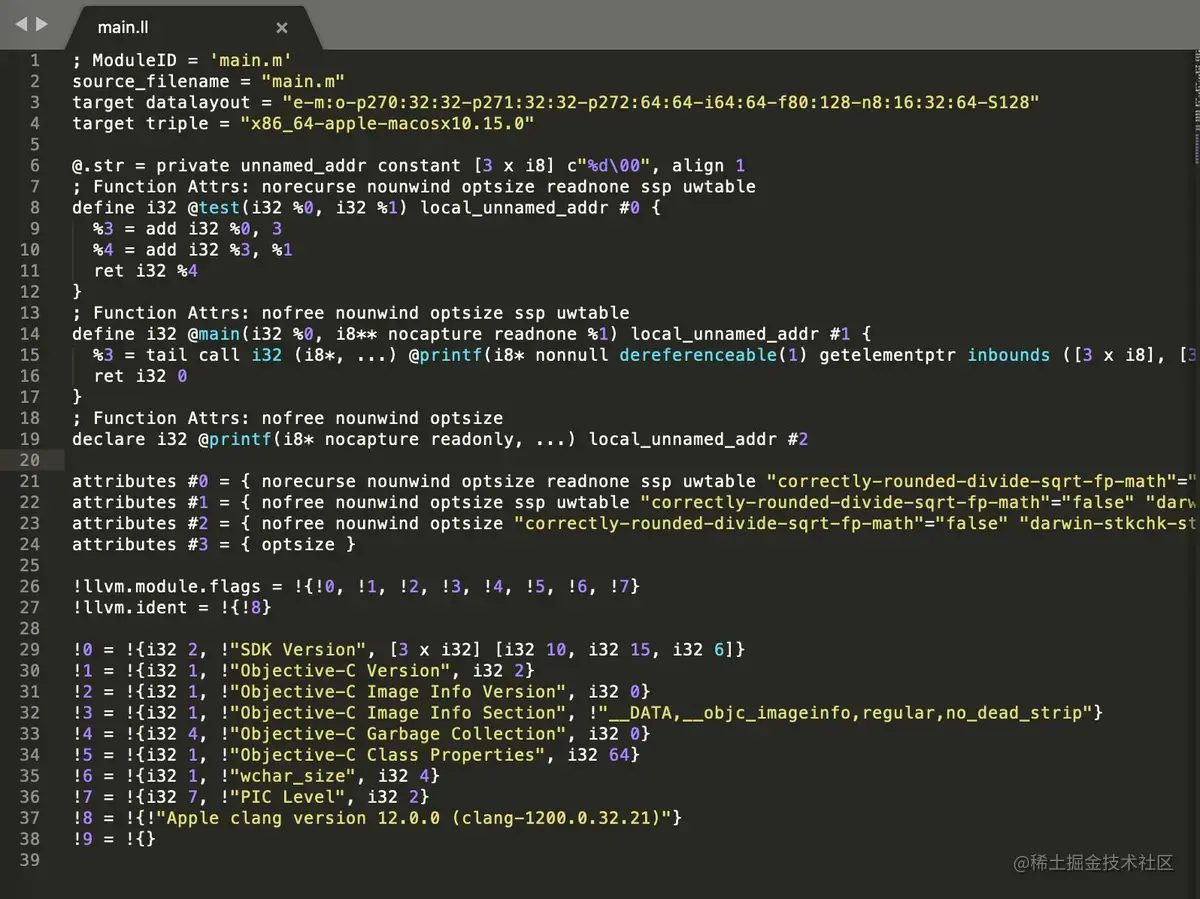Click "@.str" on line 6
The image size is (1200, 899).
click(x=98, y=166)
